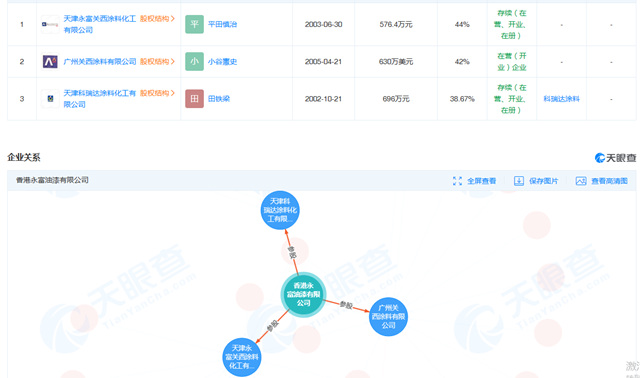Click share ratio 38.67%
Screen dimensions: 640x378
(x=462, y=99)
